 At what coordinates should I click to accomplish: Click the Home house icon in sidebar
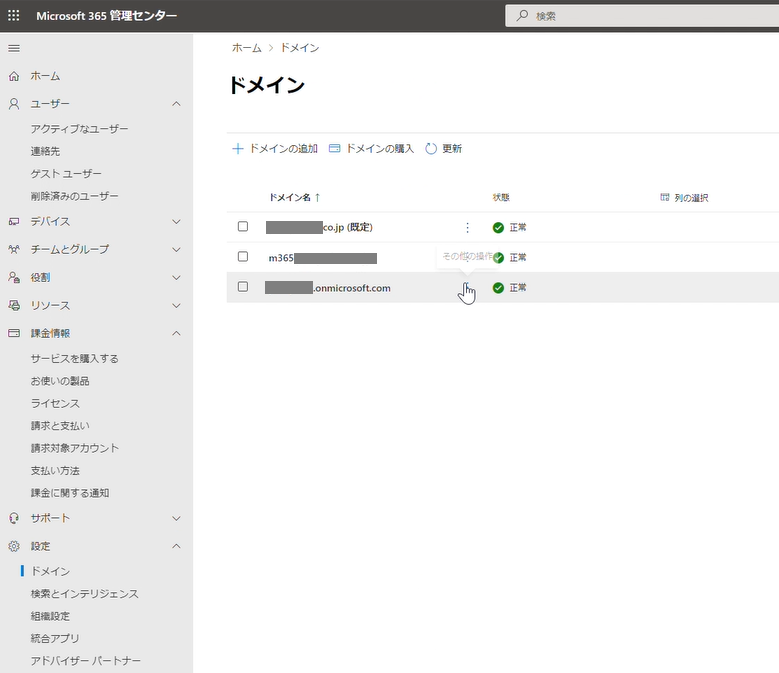(14, 76)
